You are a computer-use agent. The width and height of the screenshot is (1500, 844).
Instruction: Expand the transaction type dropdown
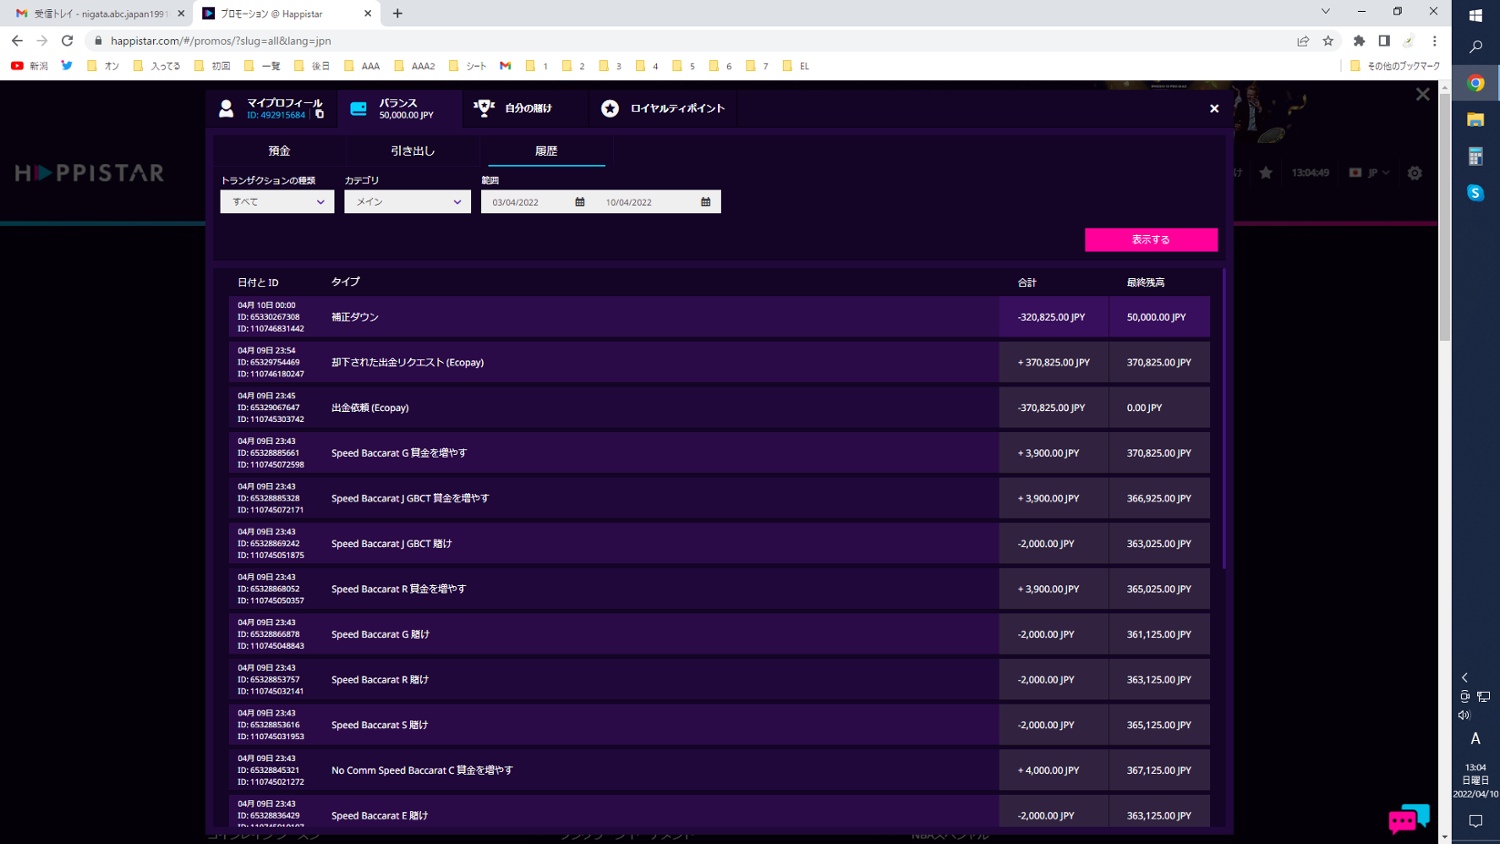tap(277, 202)
